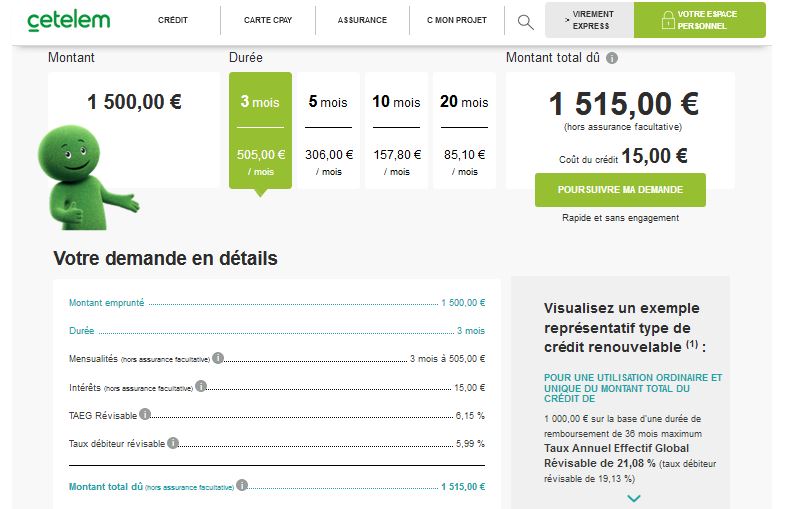
Task: Click the Poursuivre ma demande button
Action: tap(620, 190)
